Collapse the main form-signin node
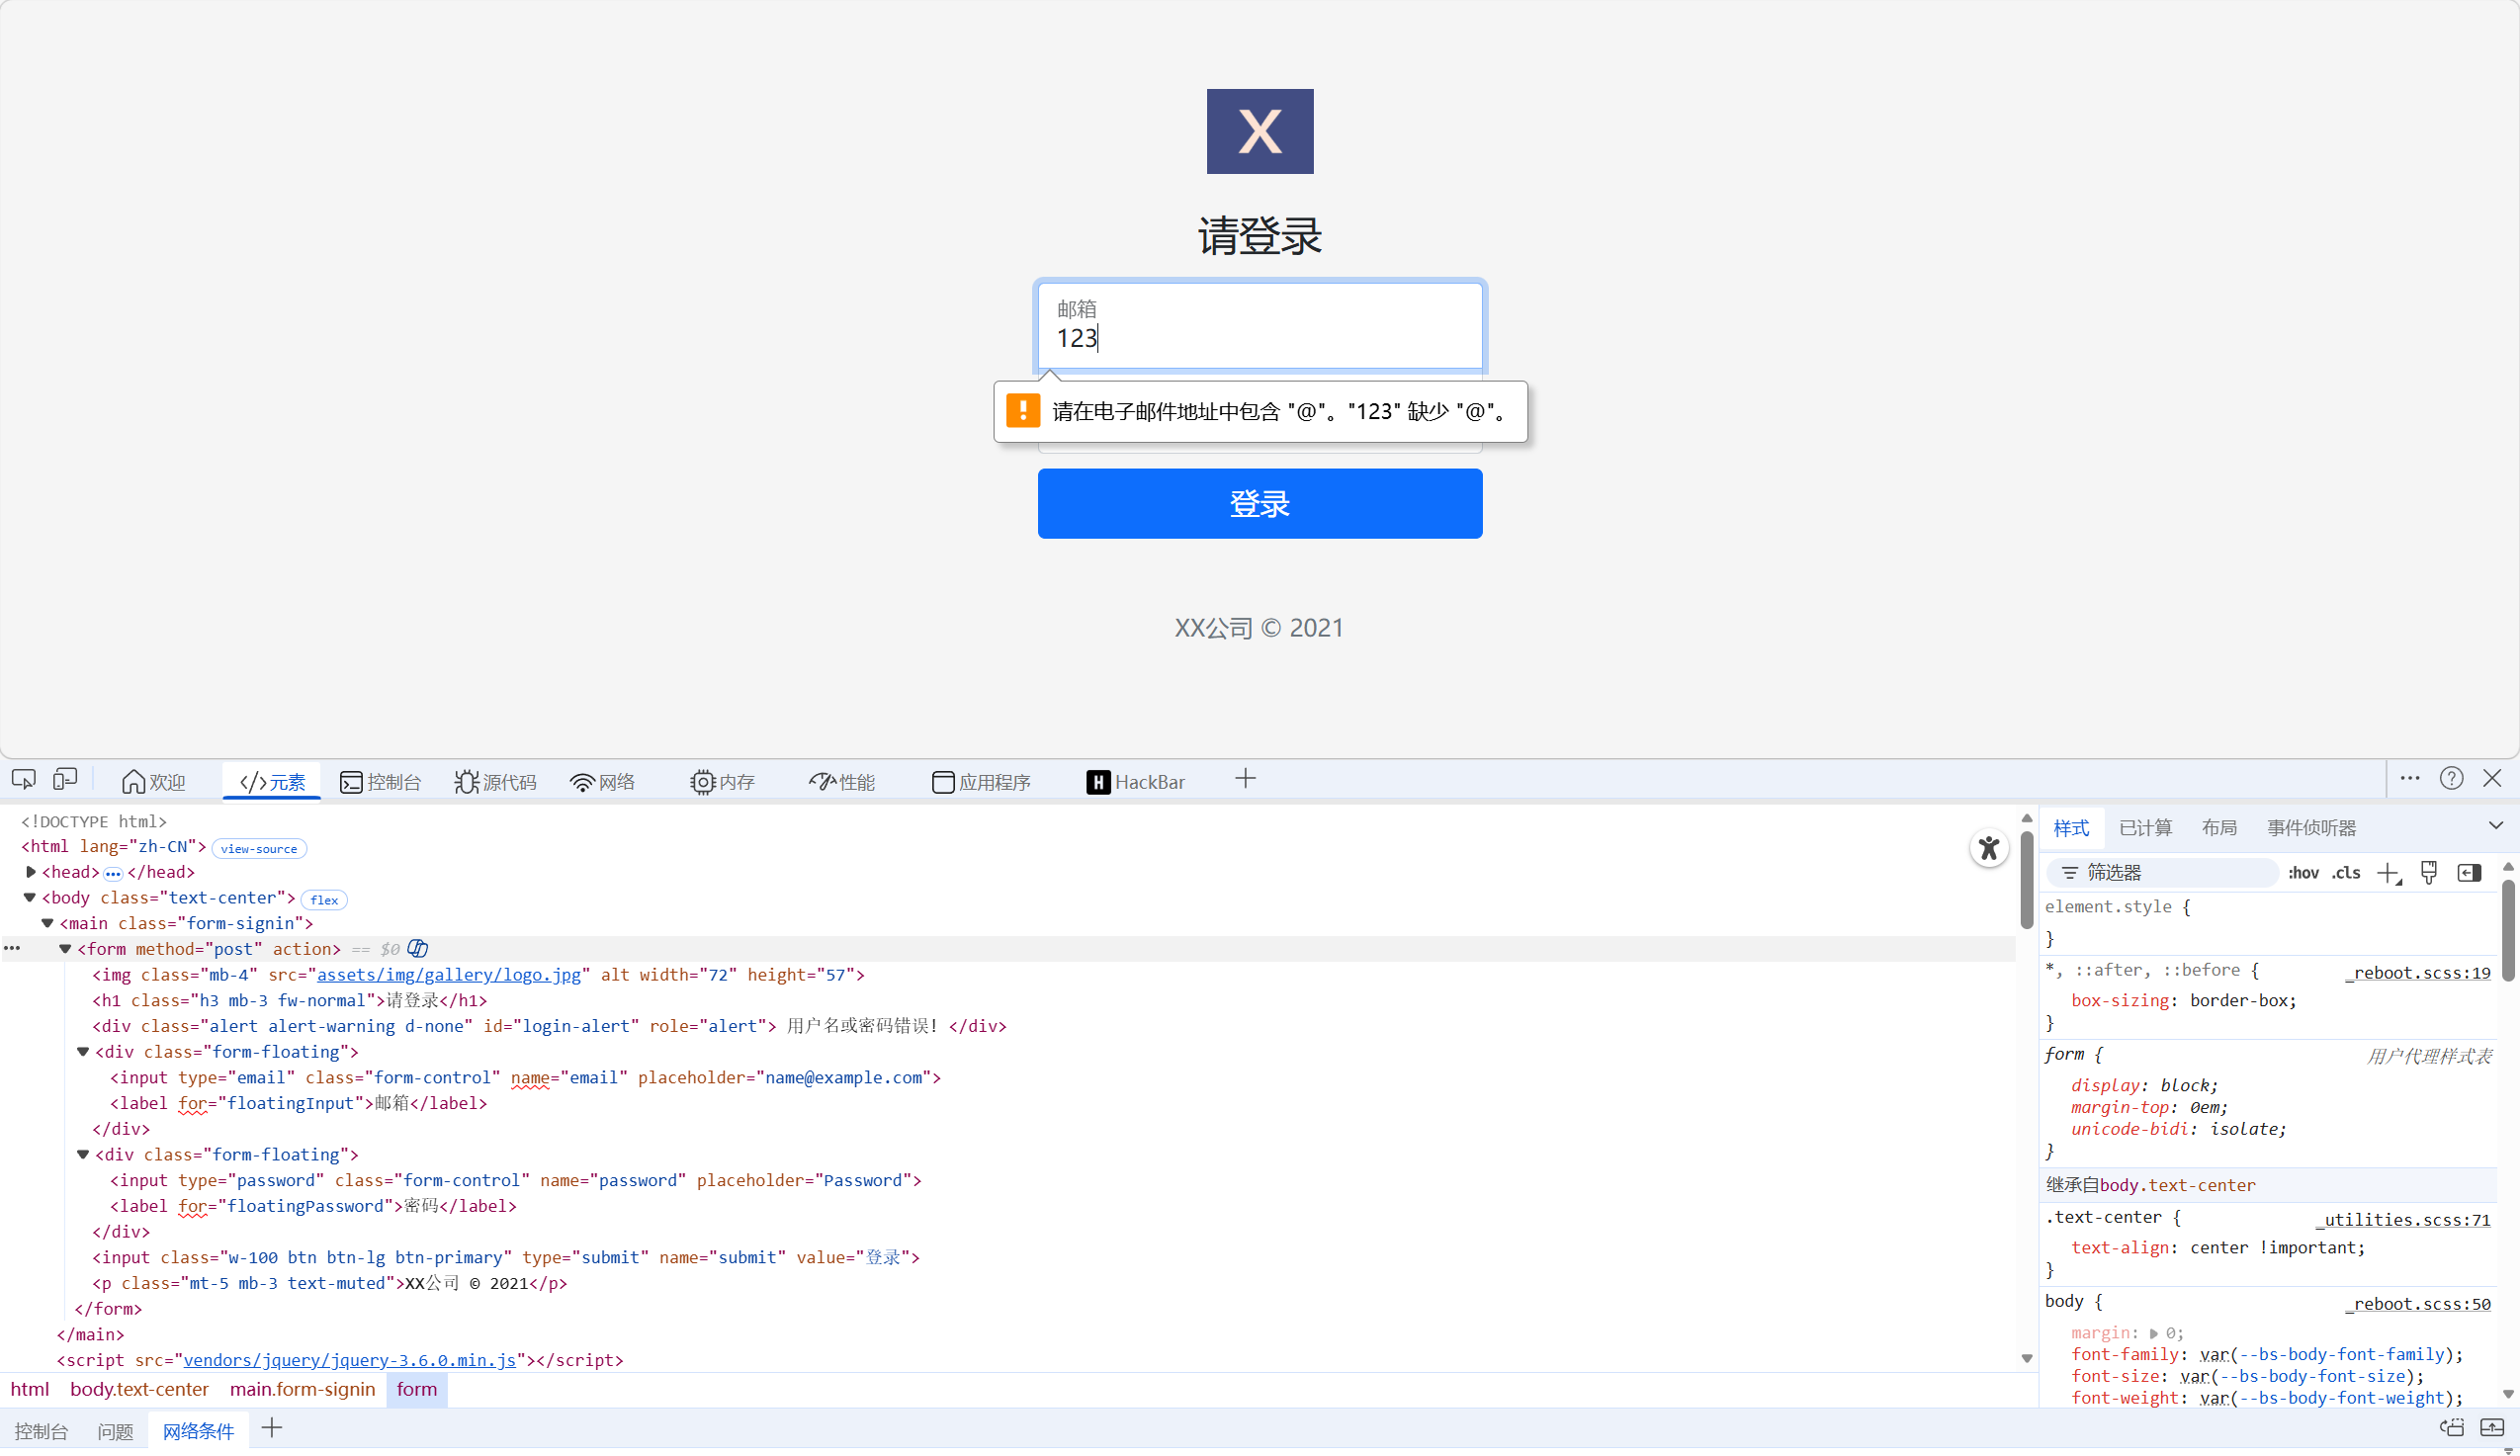 pyautogui.click(x=47, y=923)
